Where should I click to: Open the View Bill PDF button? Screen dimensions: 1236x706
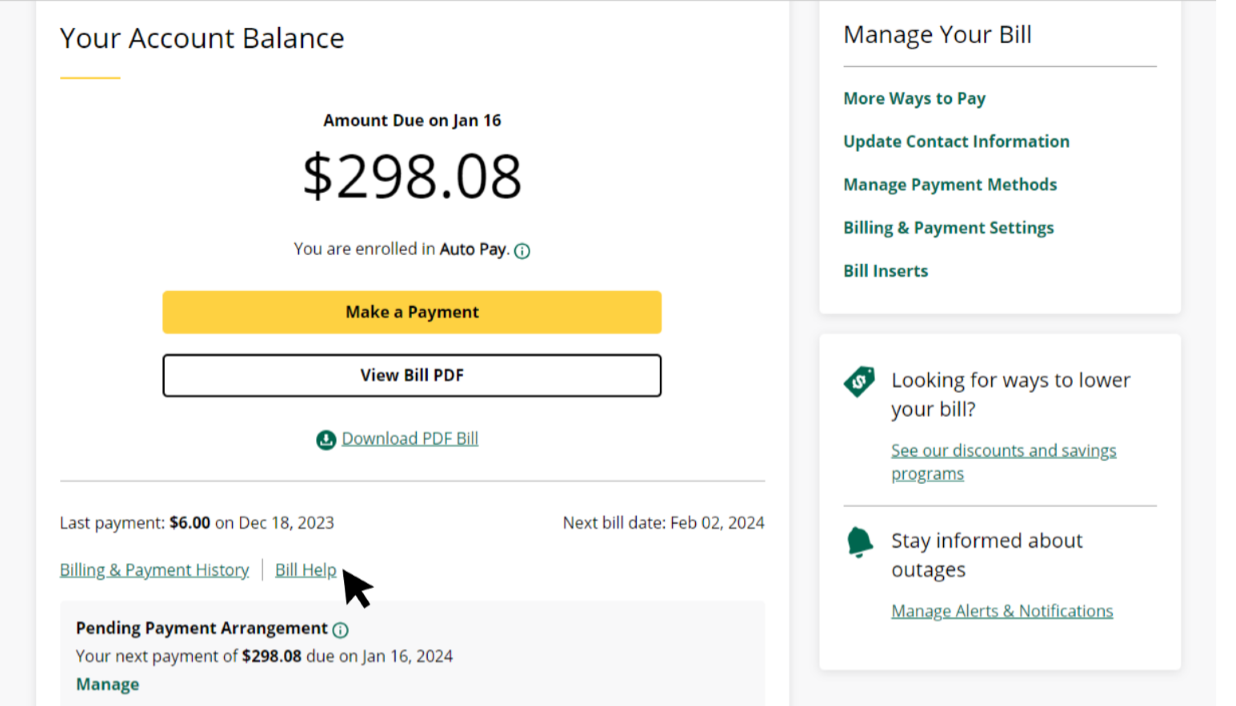tap(412, 376)
